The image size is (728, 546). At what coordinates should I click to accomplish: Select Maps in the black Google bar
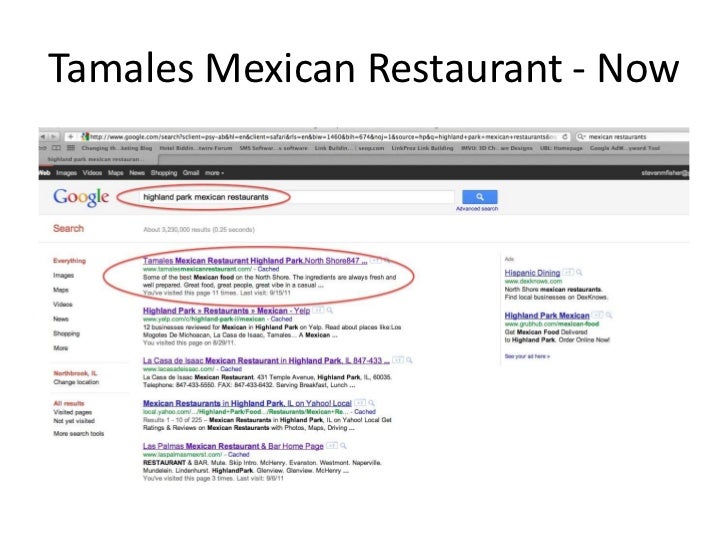click(x=116, y=173)
